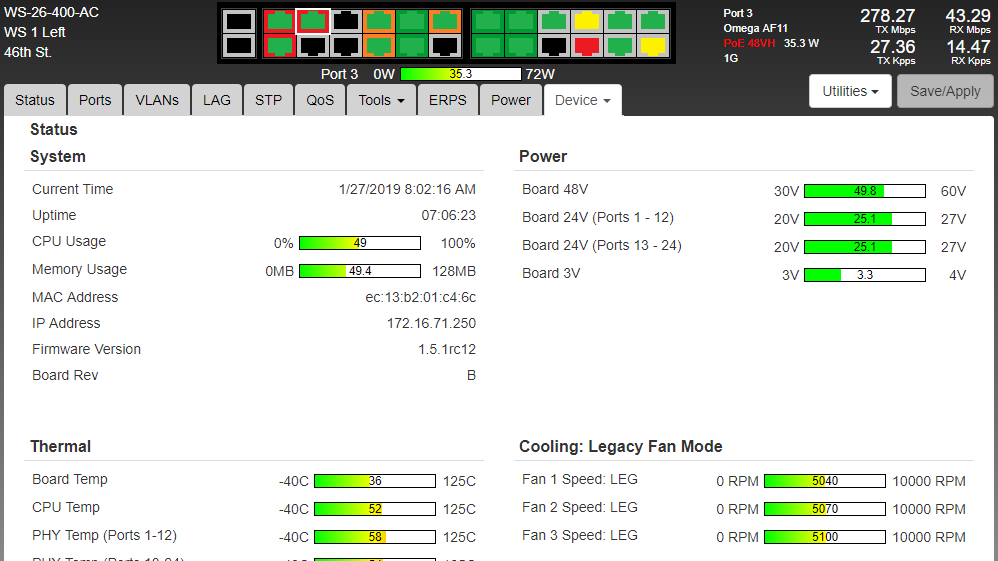Open the VLANs tab
Screen dimensions: 998x561
coord(157,100)
